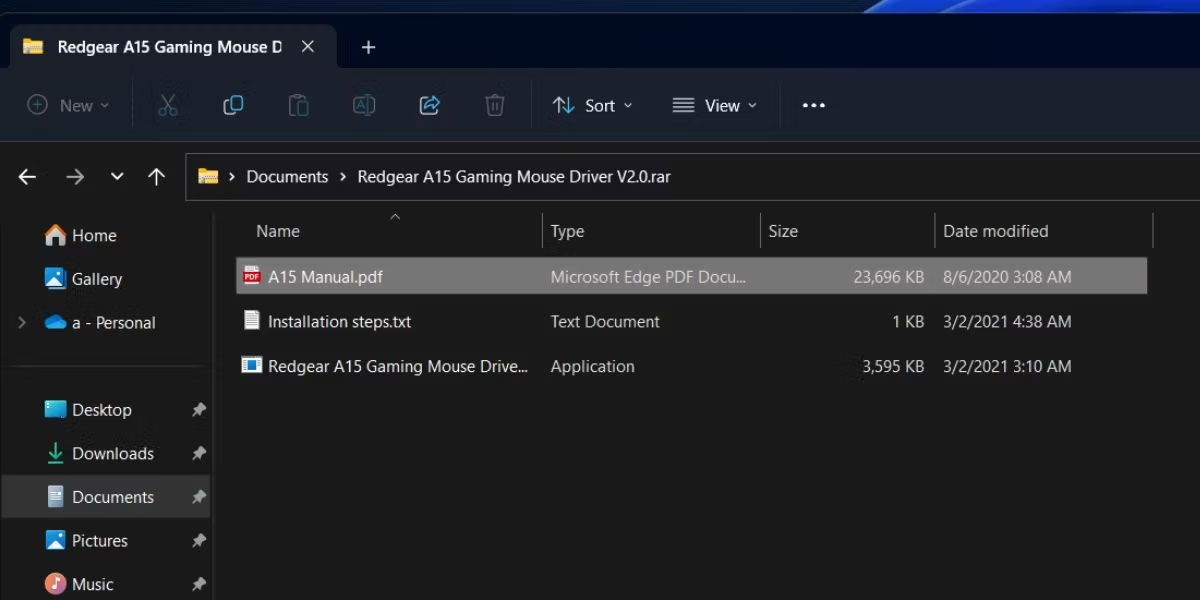This screenshot has width=1200, height=600.
Task: Unpin Pictures using its pin icon
Action: [x=198, y=541]
